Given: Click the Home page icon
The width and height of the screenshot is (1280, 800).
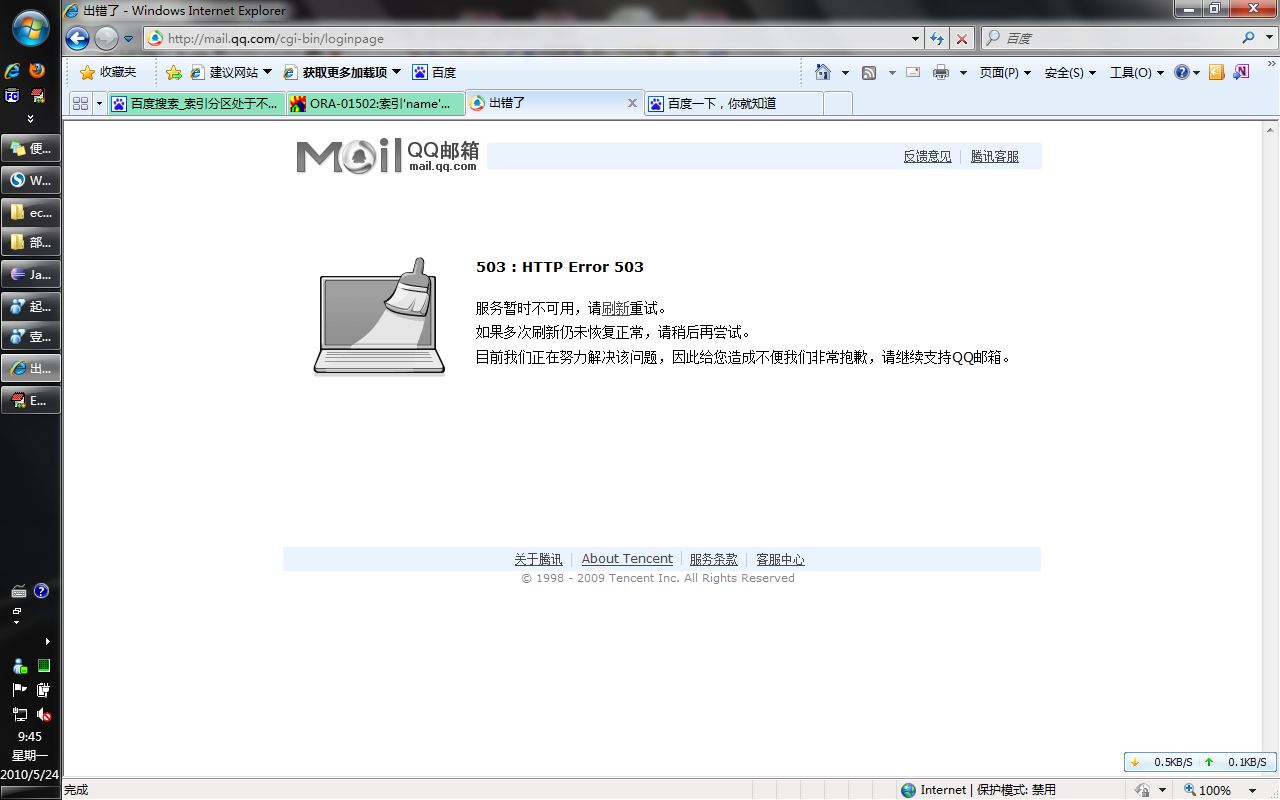Looking at the screenshot, I should 823,72.
